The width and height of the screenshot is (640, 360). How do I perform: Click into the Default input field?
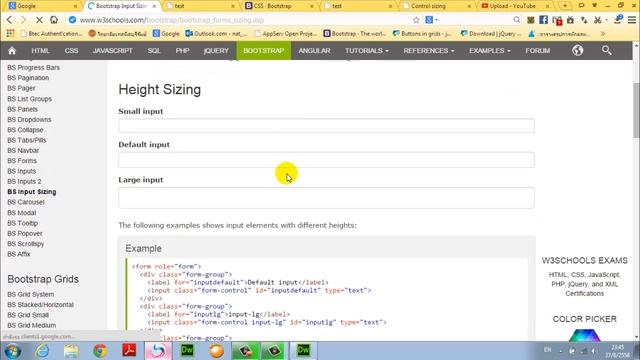coord(326,160)
